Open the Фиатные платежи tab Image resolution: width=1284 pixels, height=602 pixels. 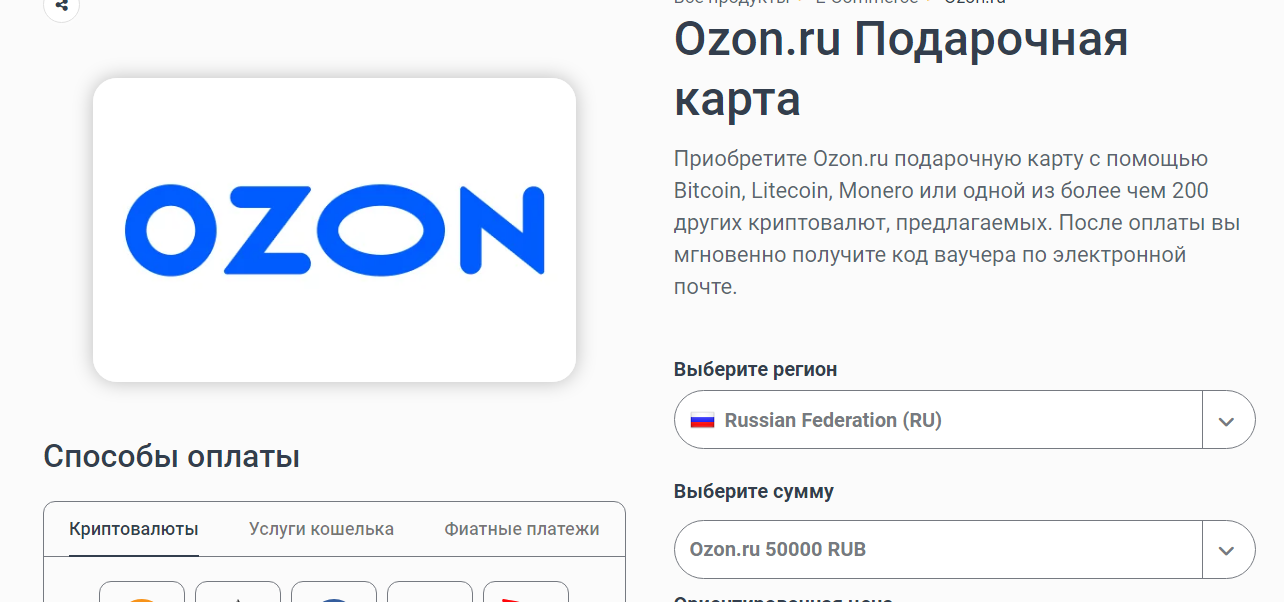click(x=522, y=529)
